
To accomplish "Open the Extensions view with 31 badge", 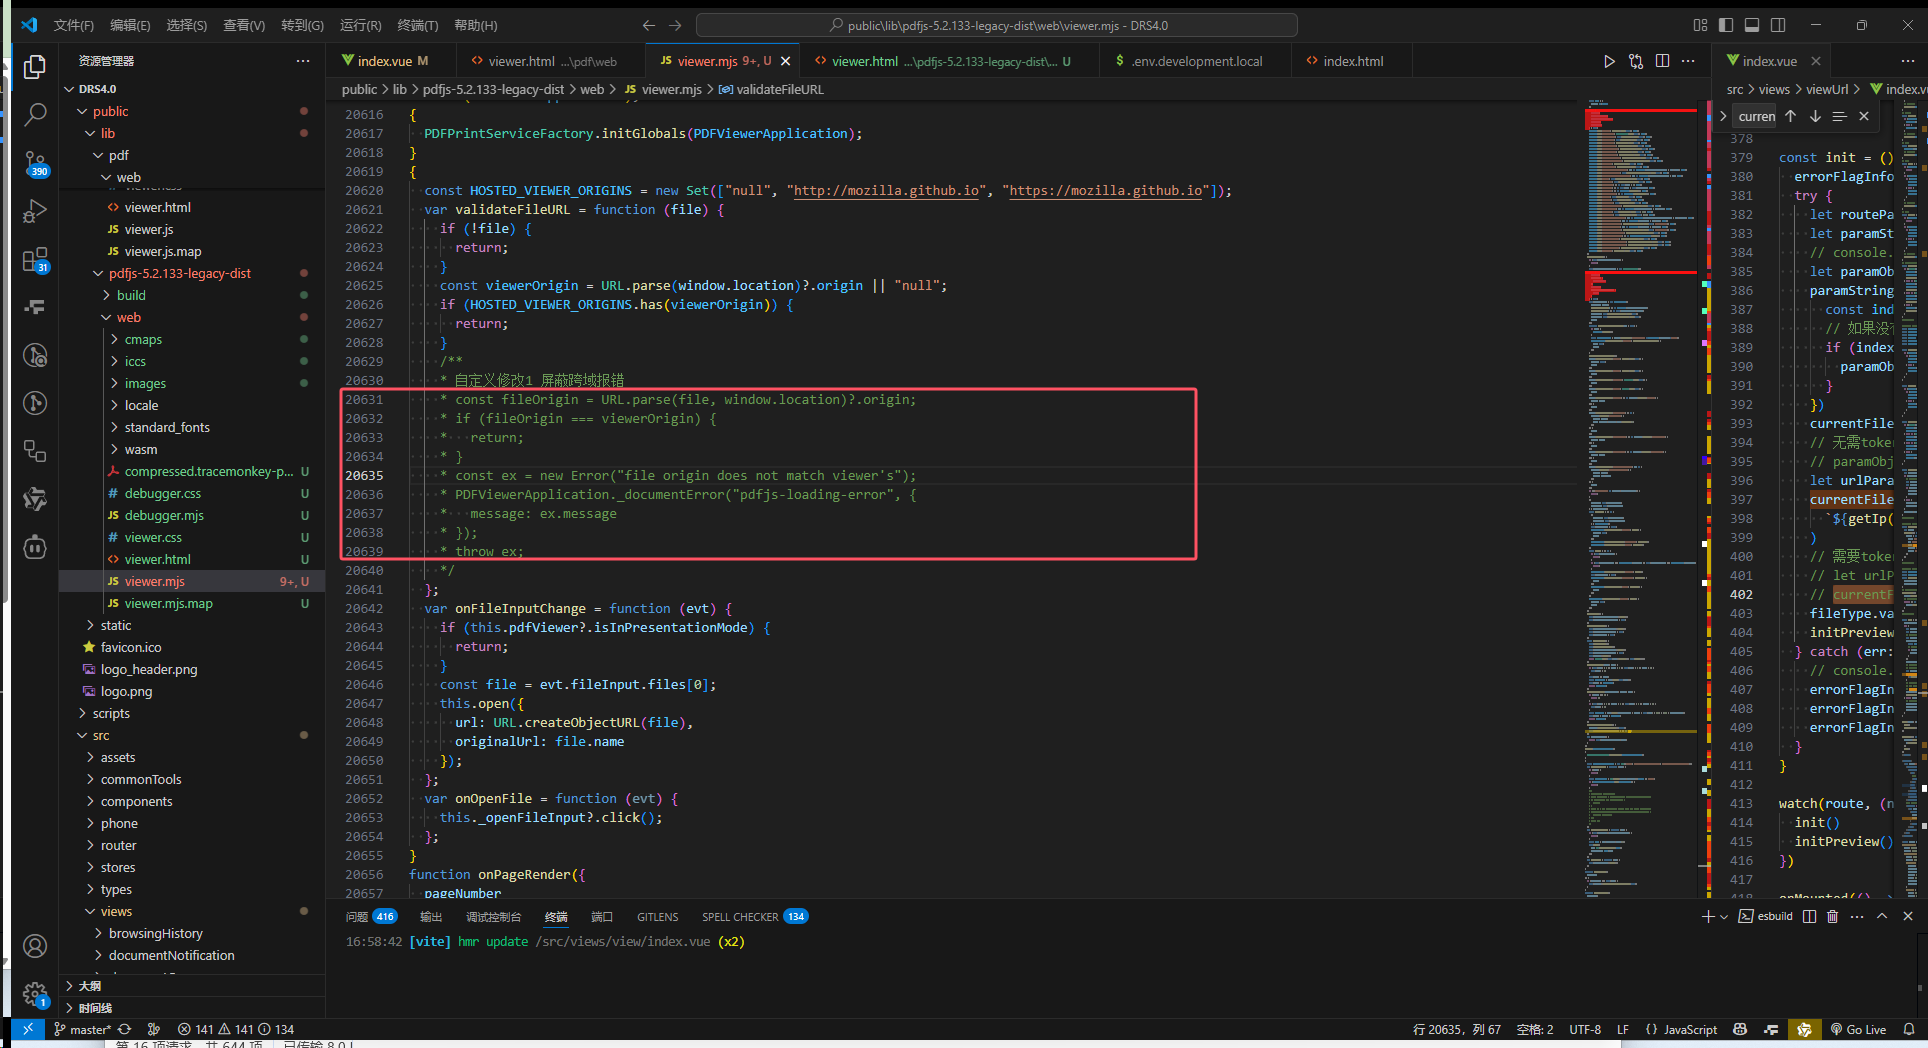I will 35,260.
